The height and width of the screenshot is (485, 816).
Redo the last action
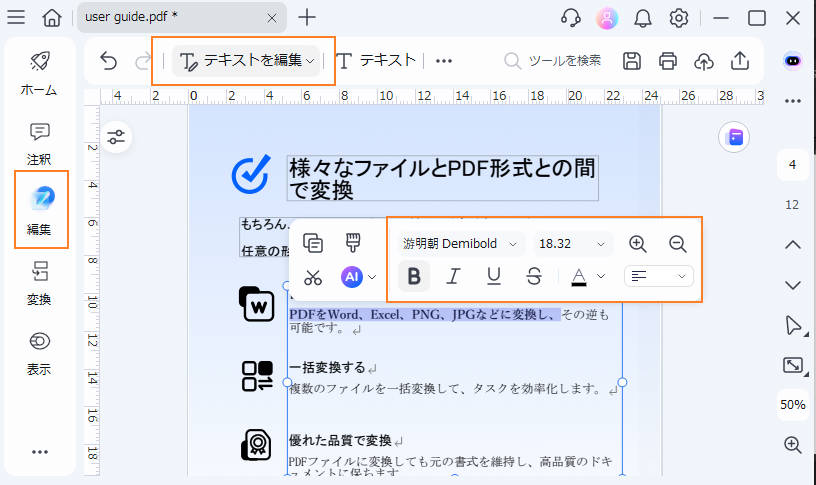[x=142, y=61]
